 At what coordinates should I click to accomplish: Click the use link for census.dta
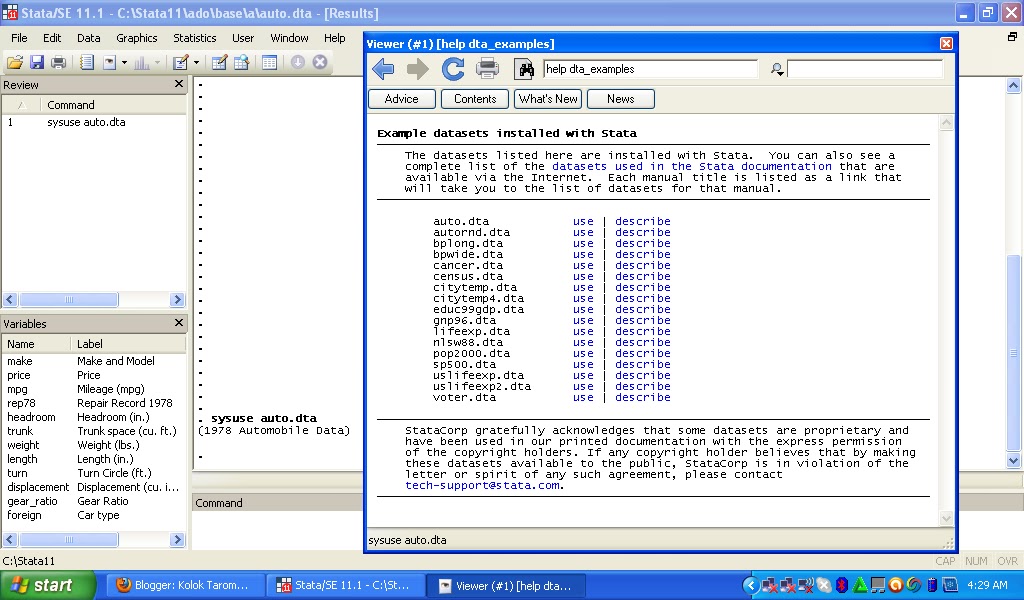583,276
